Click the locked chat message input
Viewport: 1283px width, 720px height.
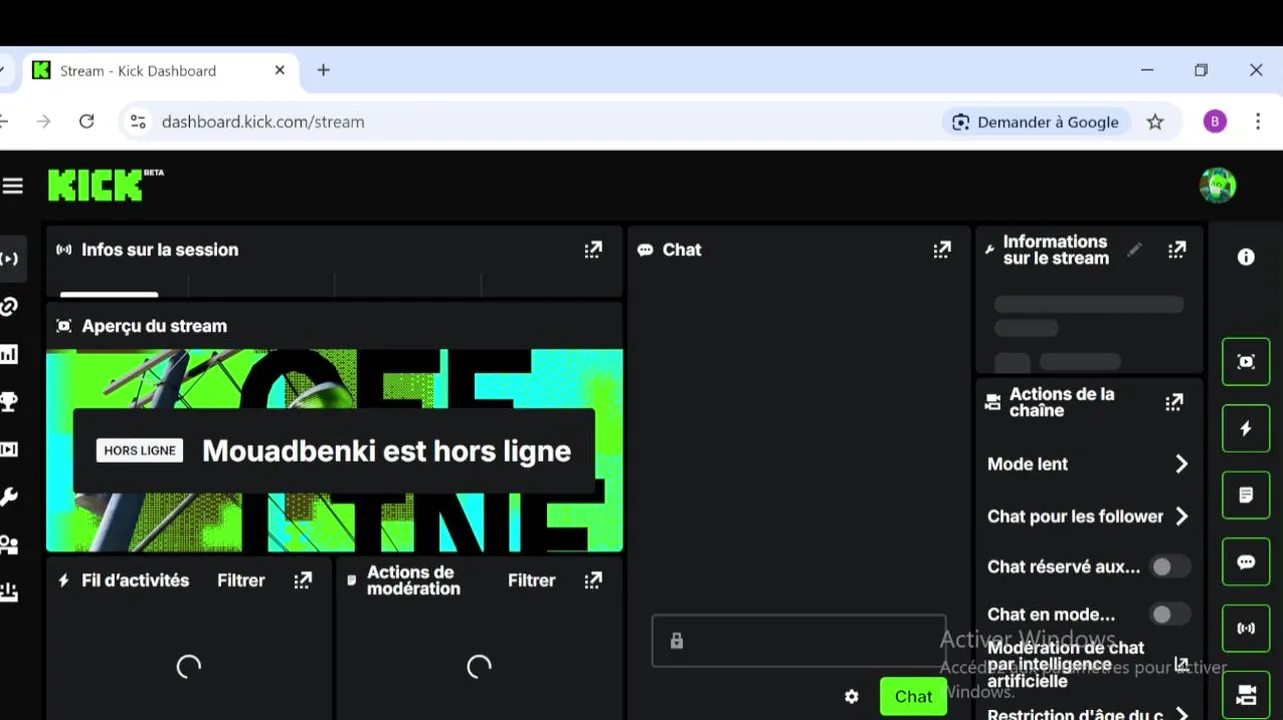(x=799, y=641)
